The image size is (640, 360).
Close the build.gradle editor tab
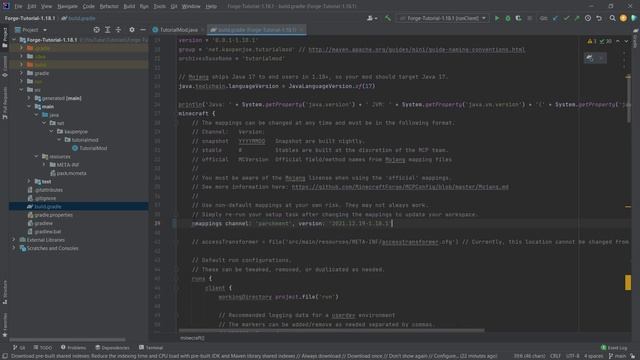(x=301, y=30)
